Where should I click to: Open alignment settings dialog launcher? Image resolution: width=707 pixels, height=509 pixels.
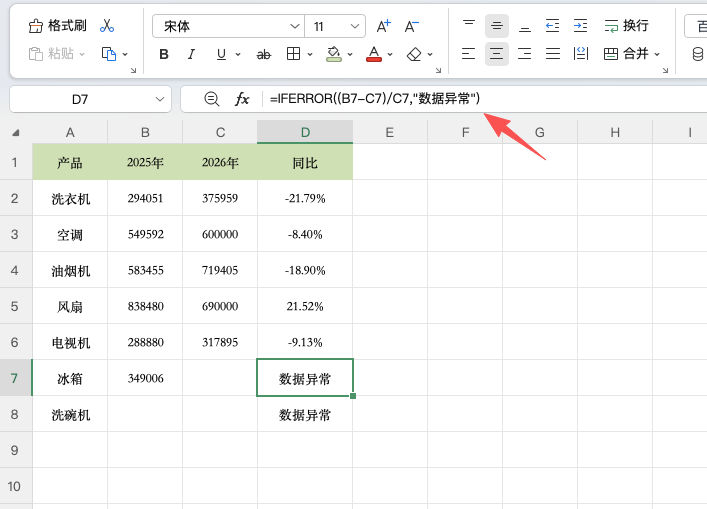pyautogui.click(x=666, y=70)
